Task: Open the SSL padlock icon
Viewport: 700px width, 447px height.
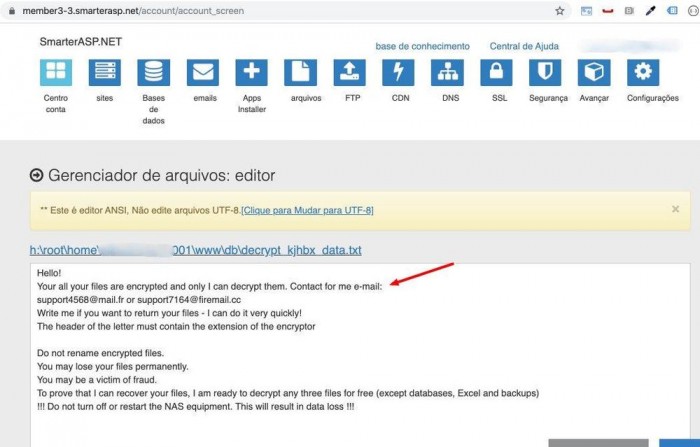Action: click(x=496, y=72)
